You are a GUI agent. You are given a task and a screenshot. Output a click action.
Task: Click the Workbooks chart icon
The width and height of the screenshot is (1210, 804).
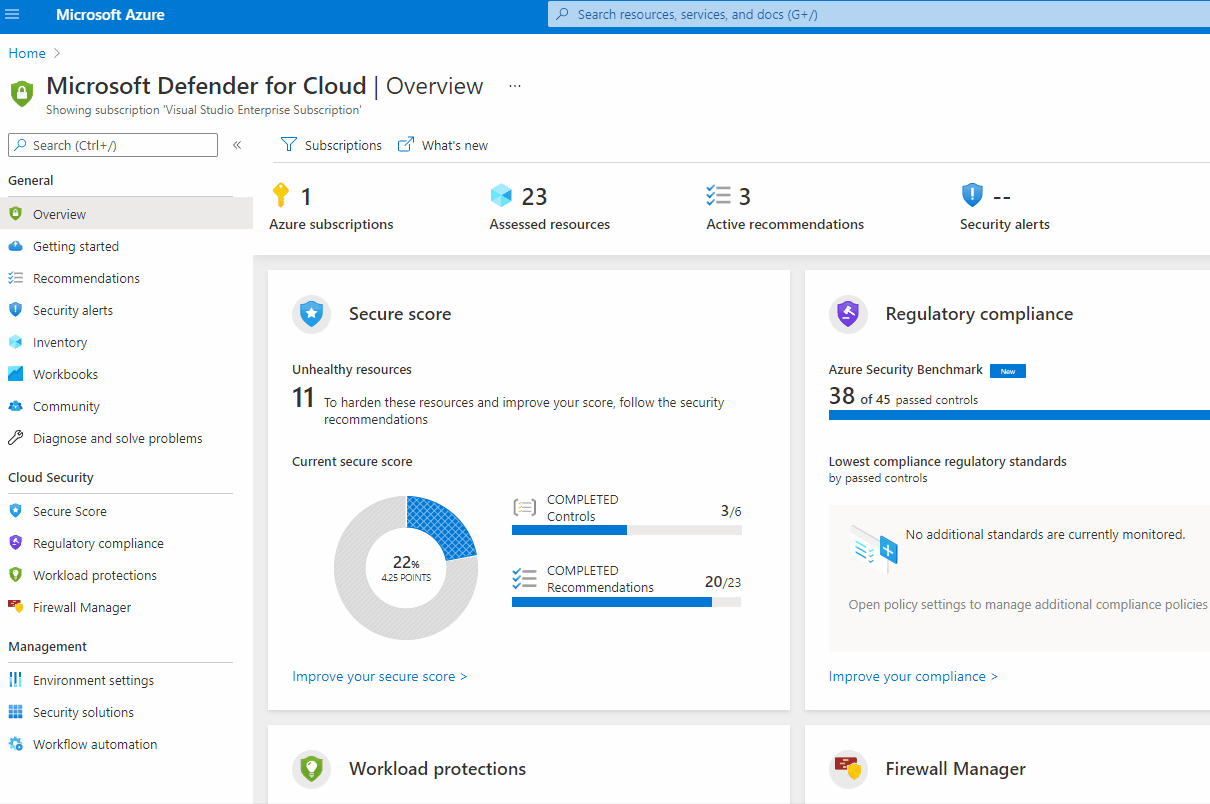(x=15, y=374)
